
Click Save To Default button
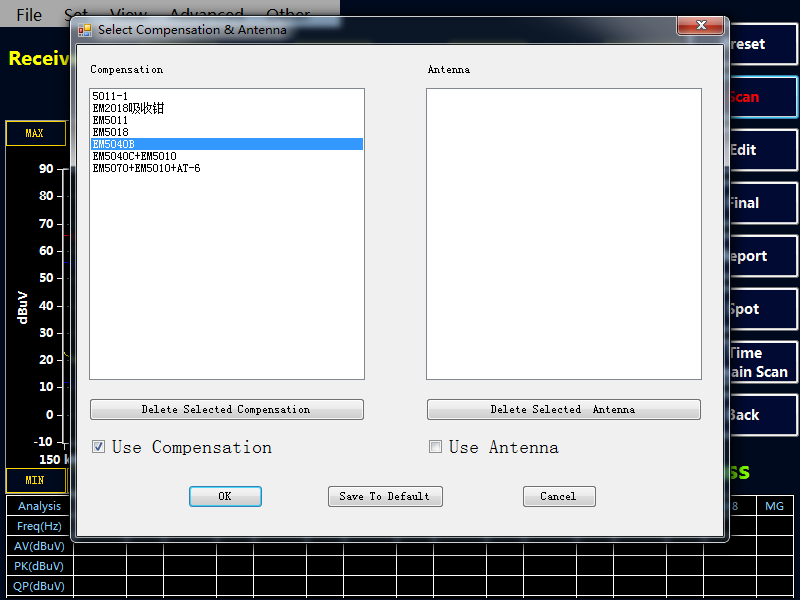385,496
